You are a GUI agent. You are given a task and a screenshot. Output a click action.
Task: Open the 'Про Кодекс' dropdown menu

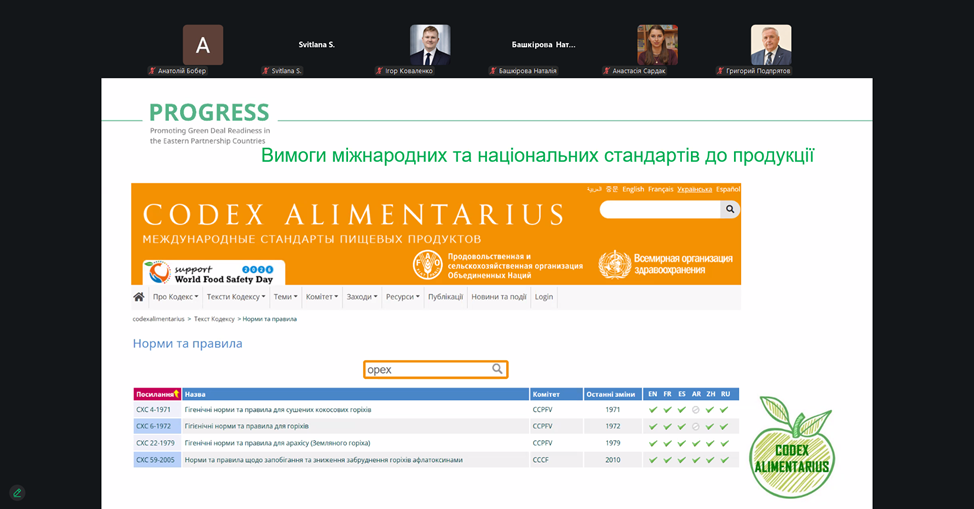click(175, 297)
